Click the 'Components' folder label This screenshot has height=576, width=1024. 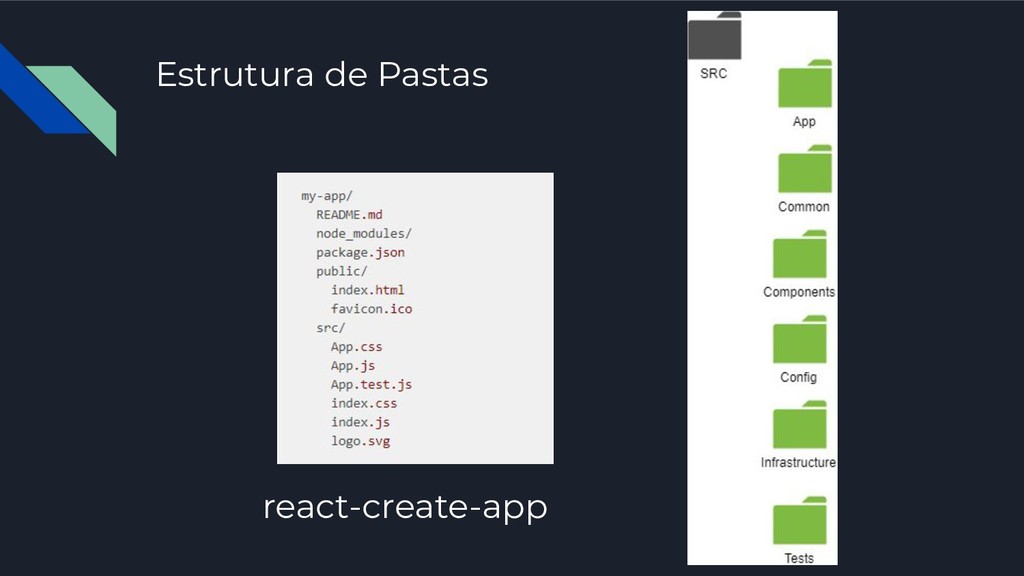(x=799, y=293)
